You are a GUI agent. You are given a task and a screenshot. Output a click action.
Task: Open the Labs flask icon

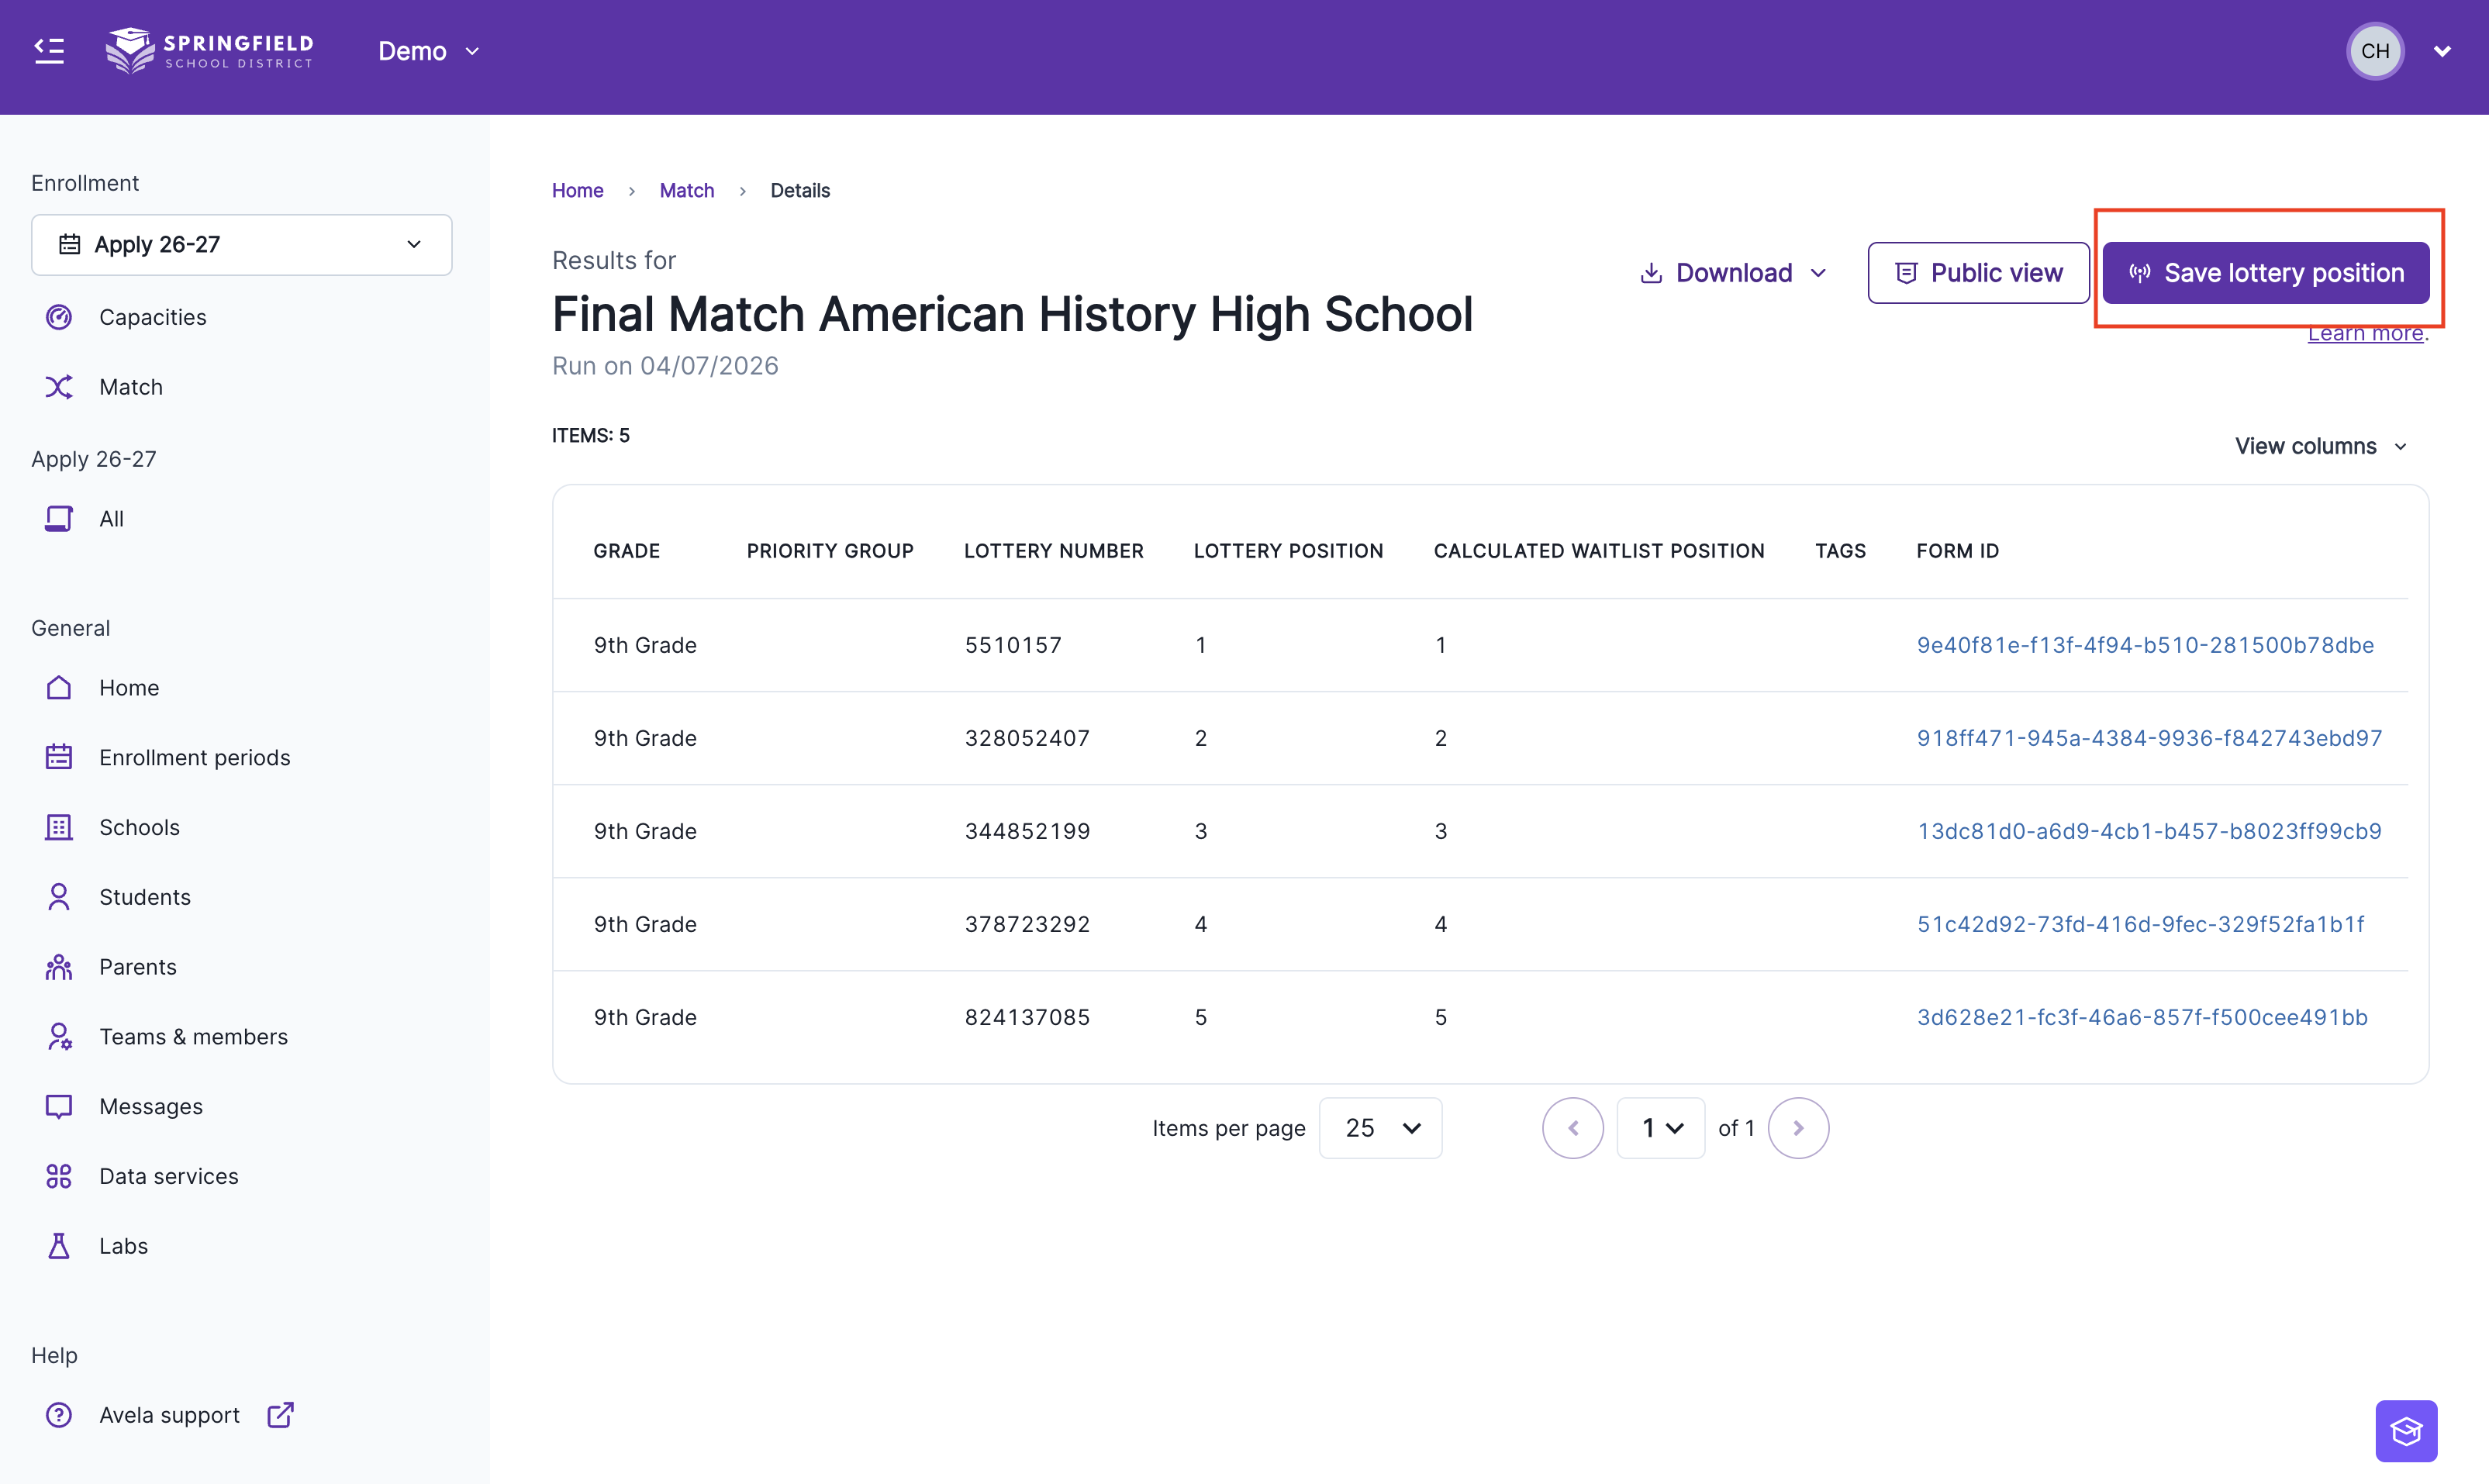[x=59, y=1246]
